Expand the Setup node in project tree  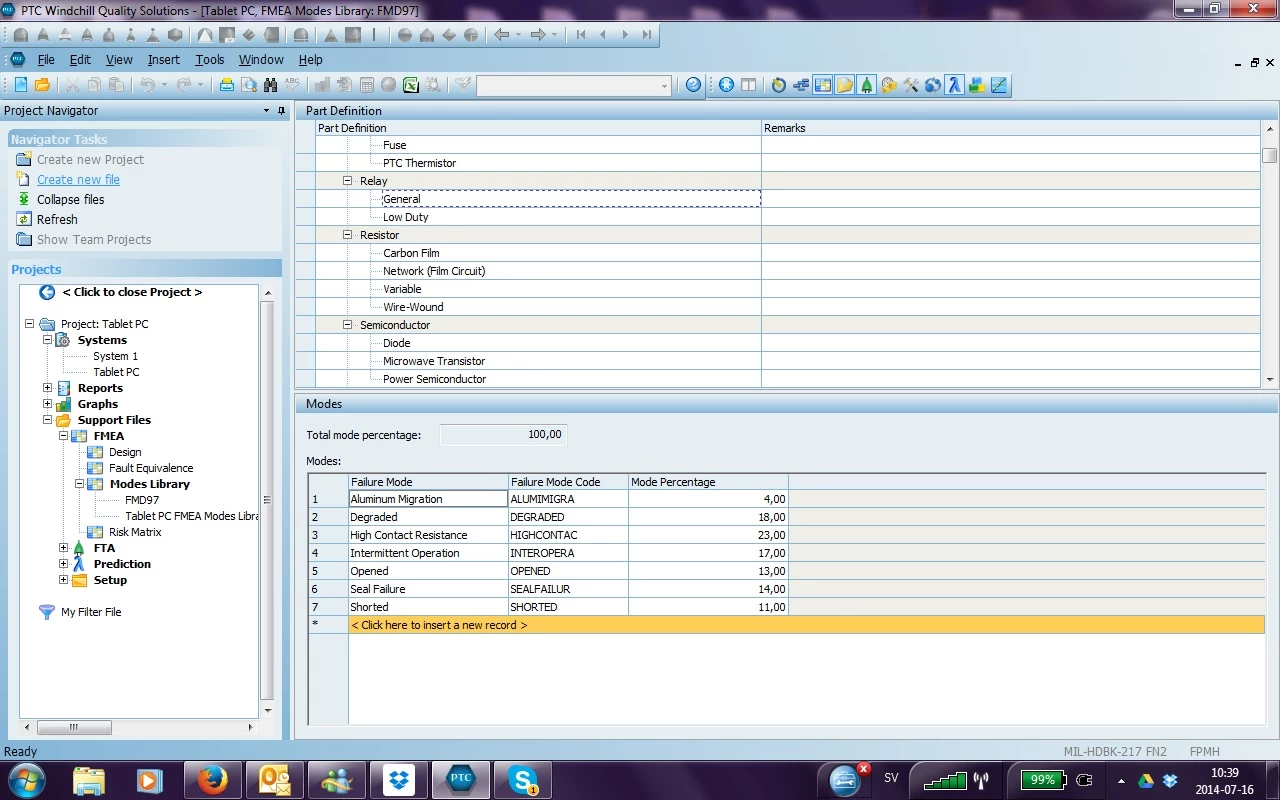63,580
